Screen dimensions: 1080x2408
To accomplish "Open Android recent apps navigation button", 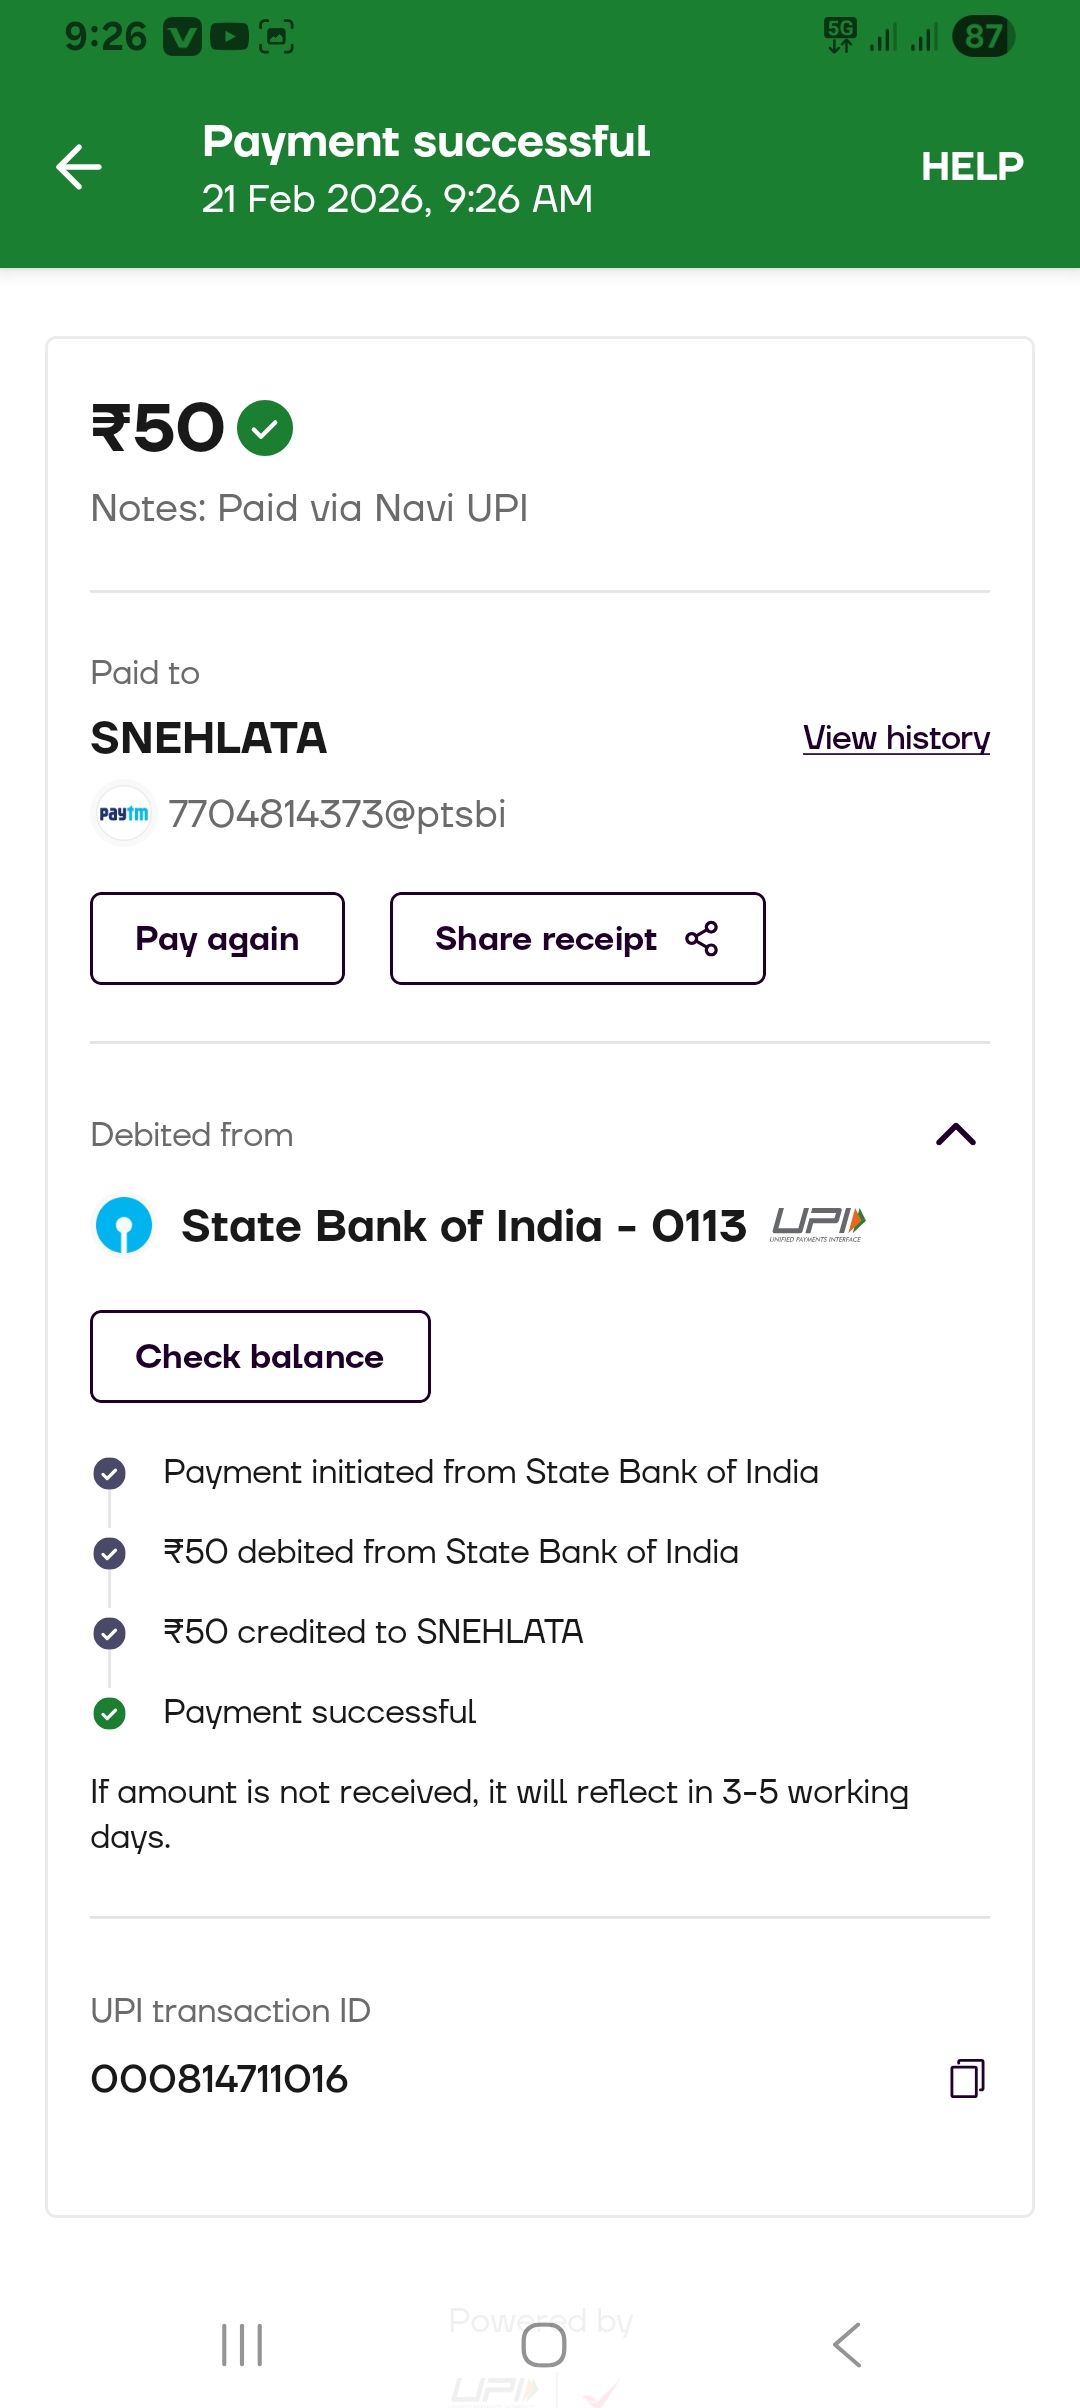I will tap(242, 2345).
